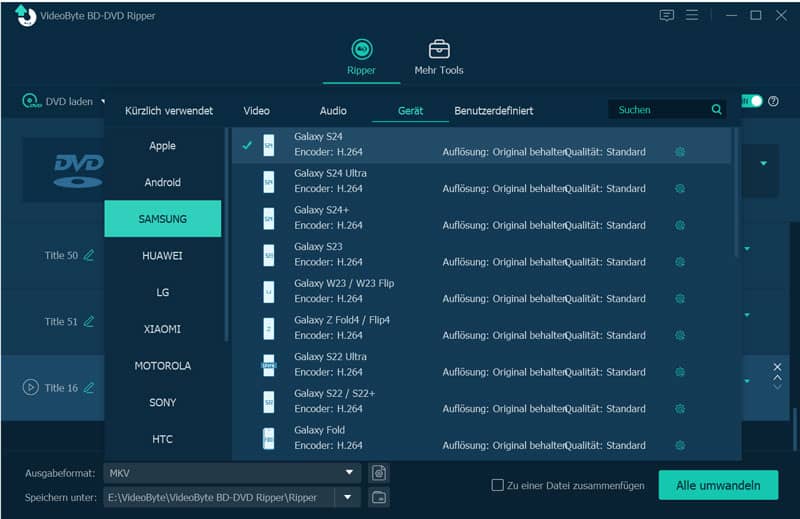
Task: Click the Alle umwandeln button
Action: 718,485
